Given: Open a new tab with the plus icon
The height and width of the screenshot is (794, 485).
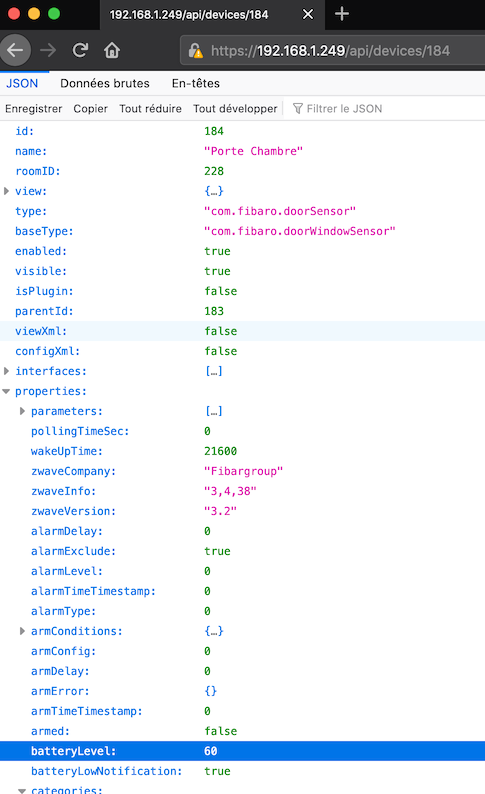Looking at the screenshot, I should pyautogui.click(x=342, y=14).
